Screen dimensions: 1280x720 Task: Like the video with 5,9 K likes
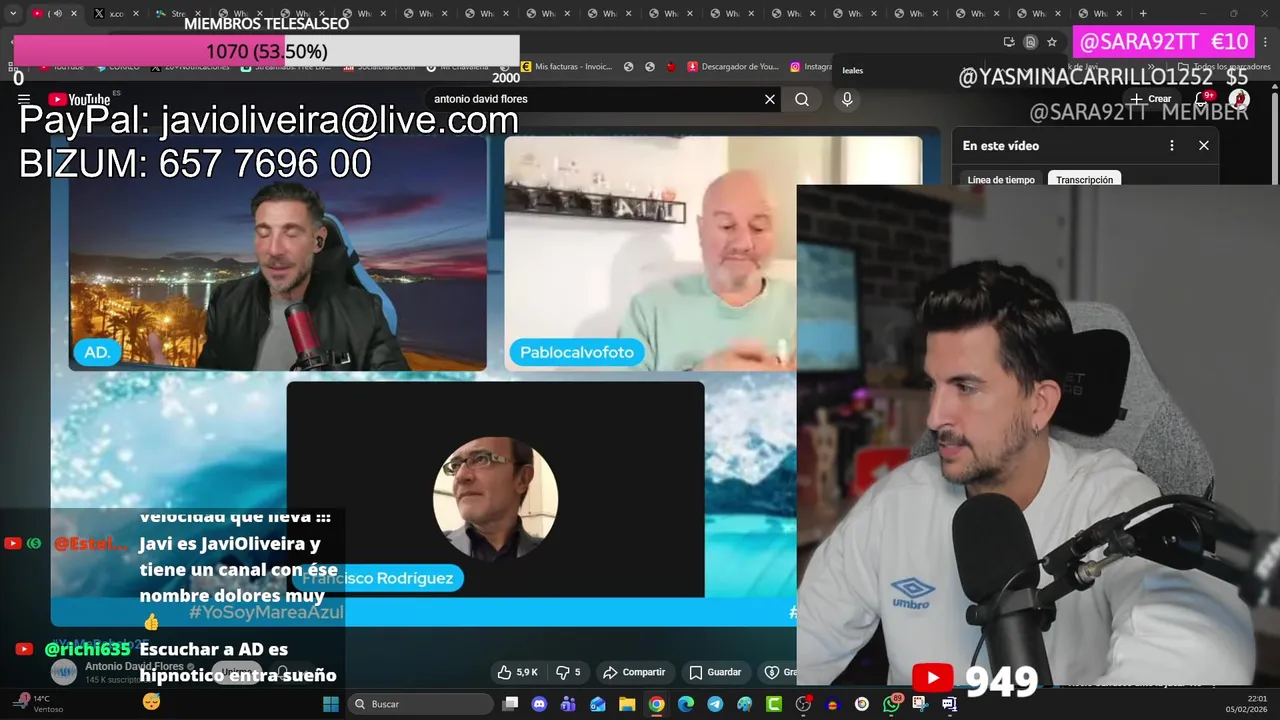coord(518,672)
